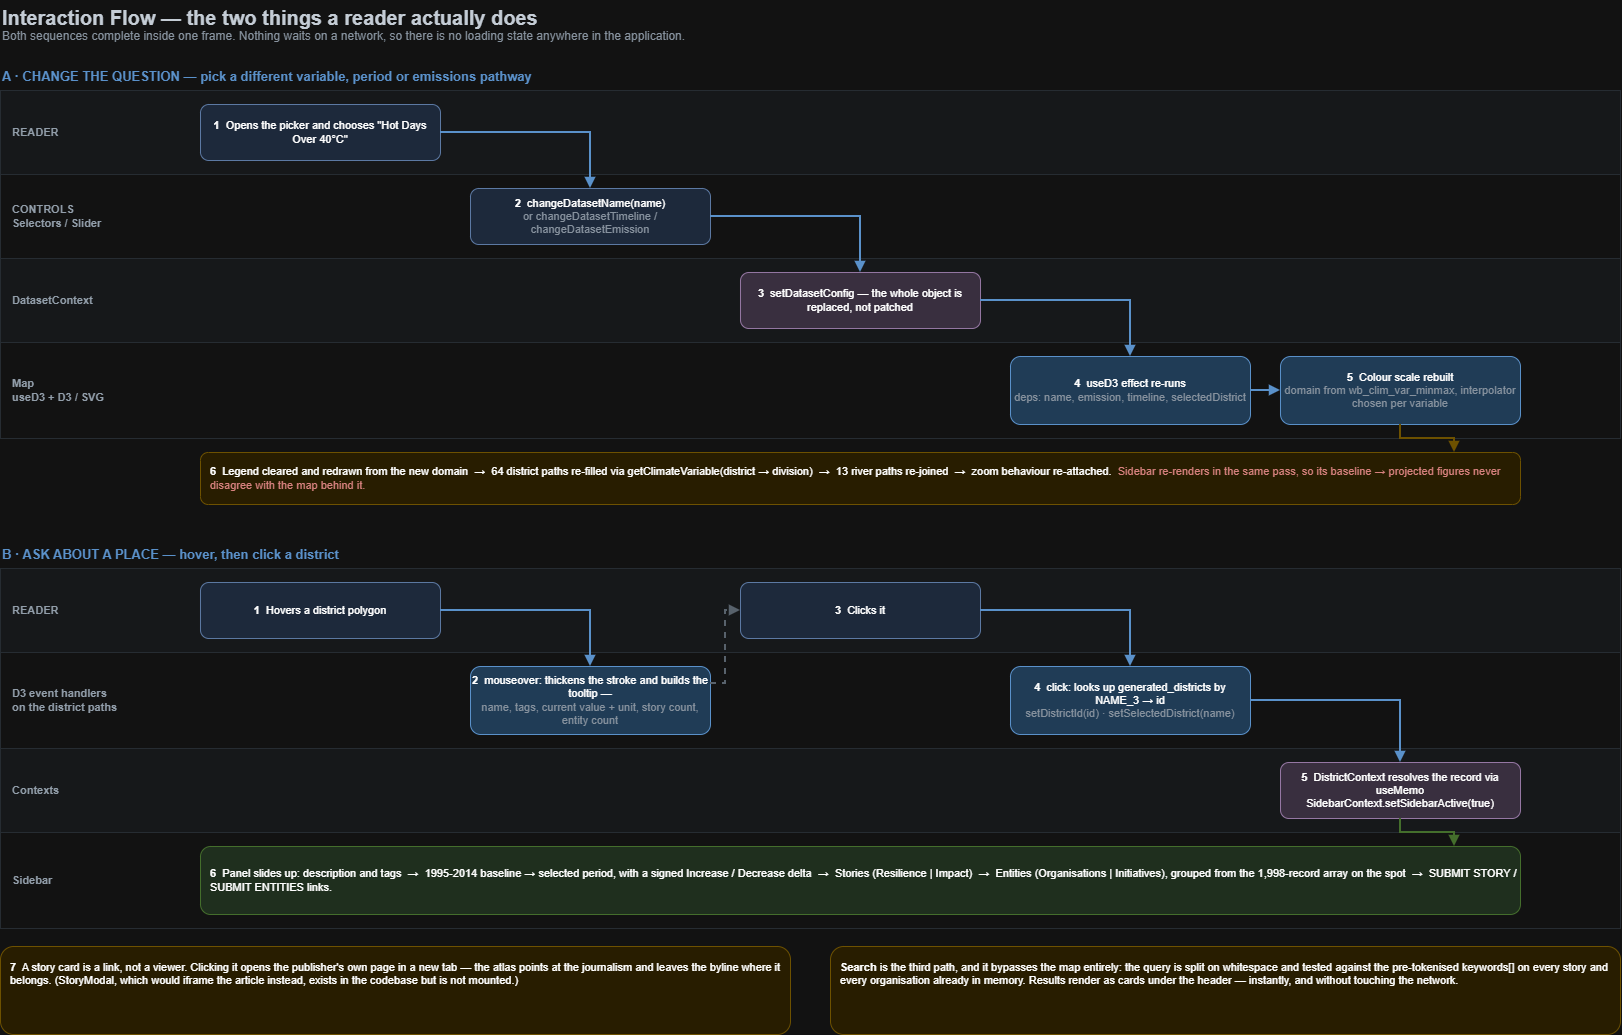
Task: Click the 'Hovers a district polygon' step box
Action: (x=320, y=610)
